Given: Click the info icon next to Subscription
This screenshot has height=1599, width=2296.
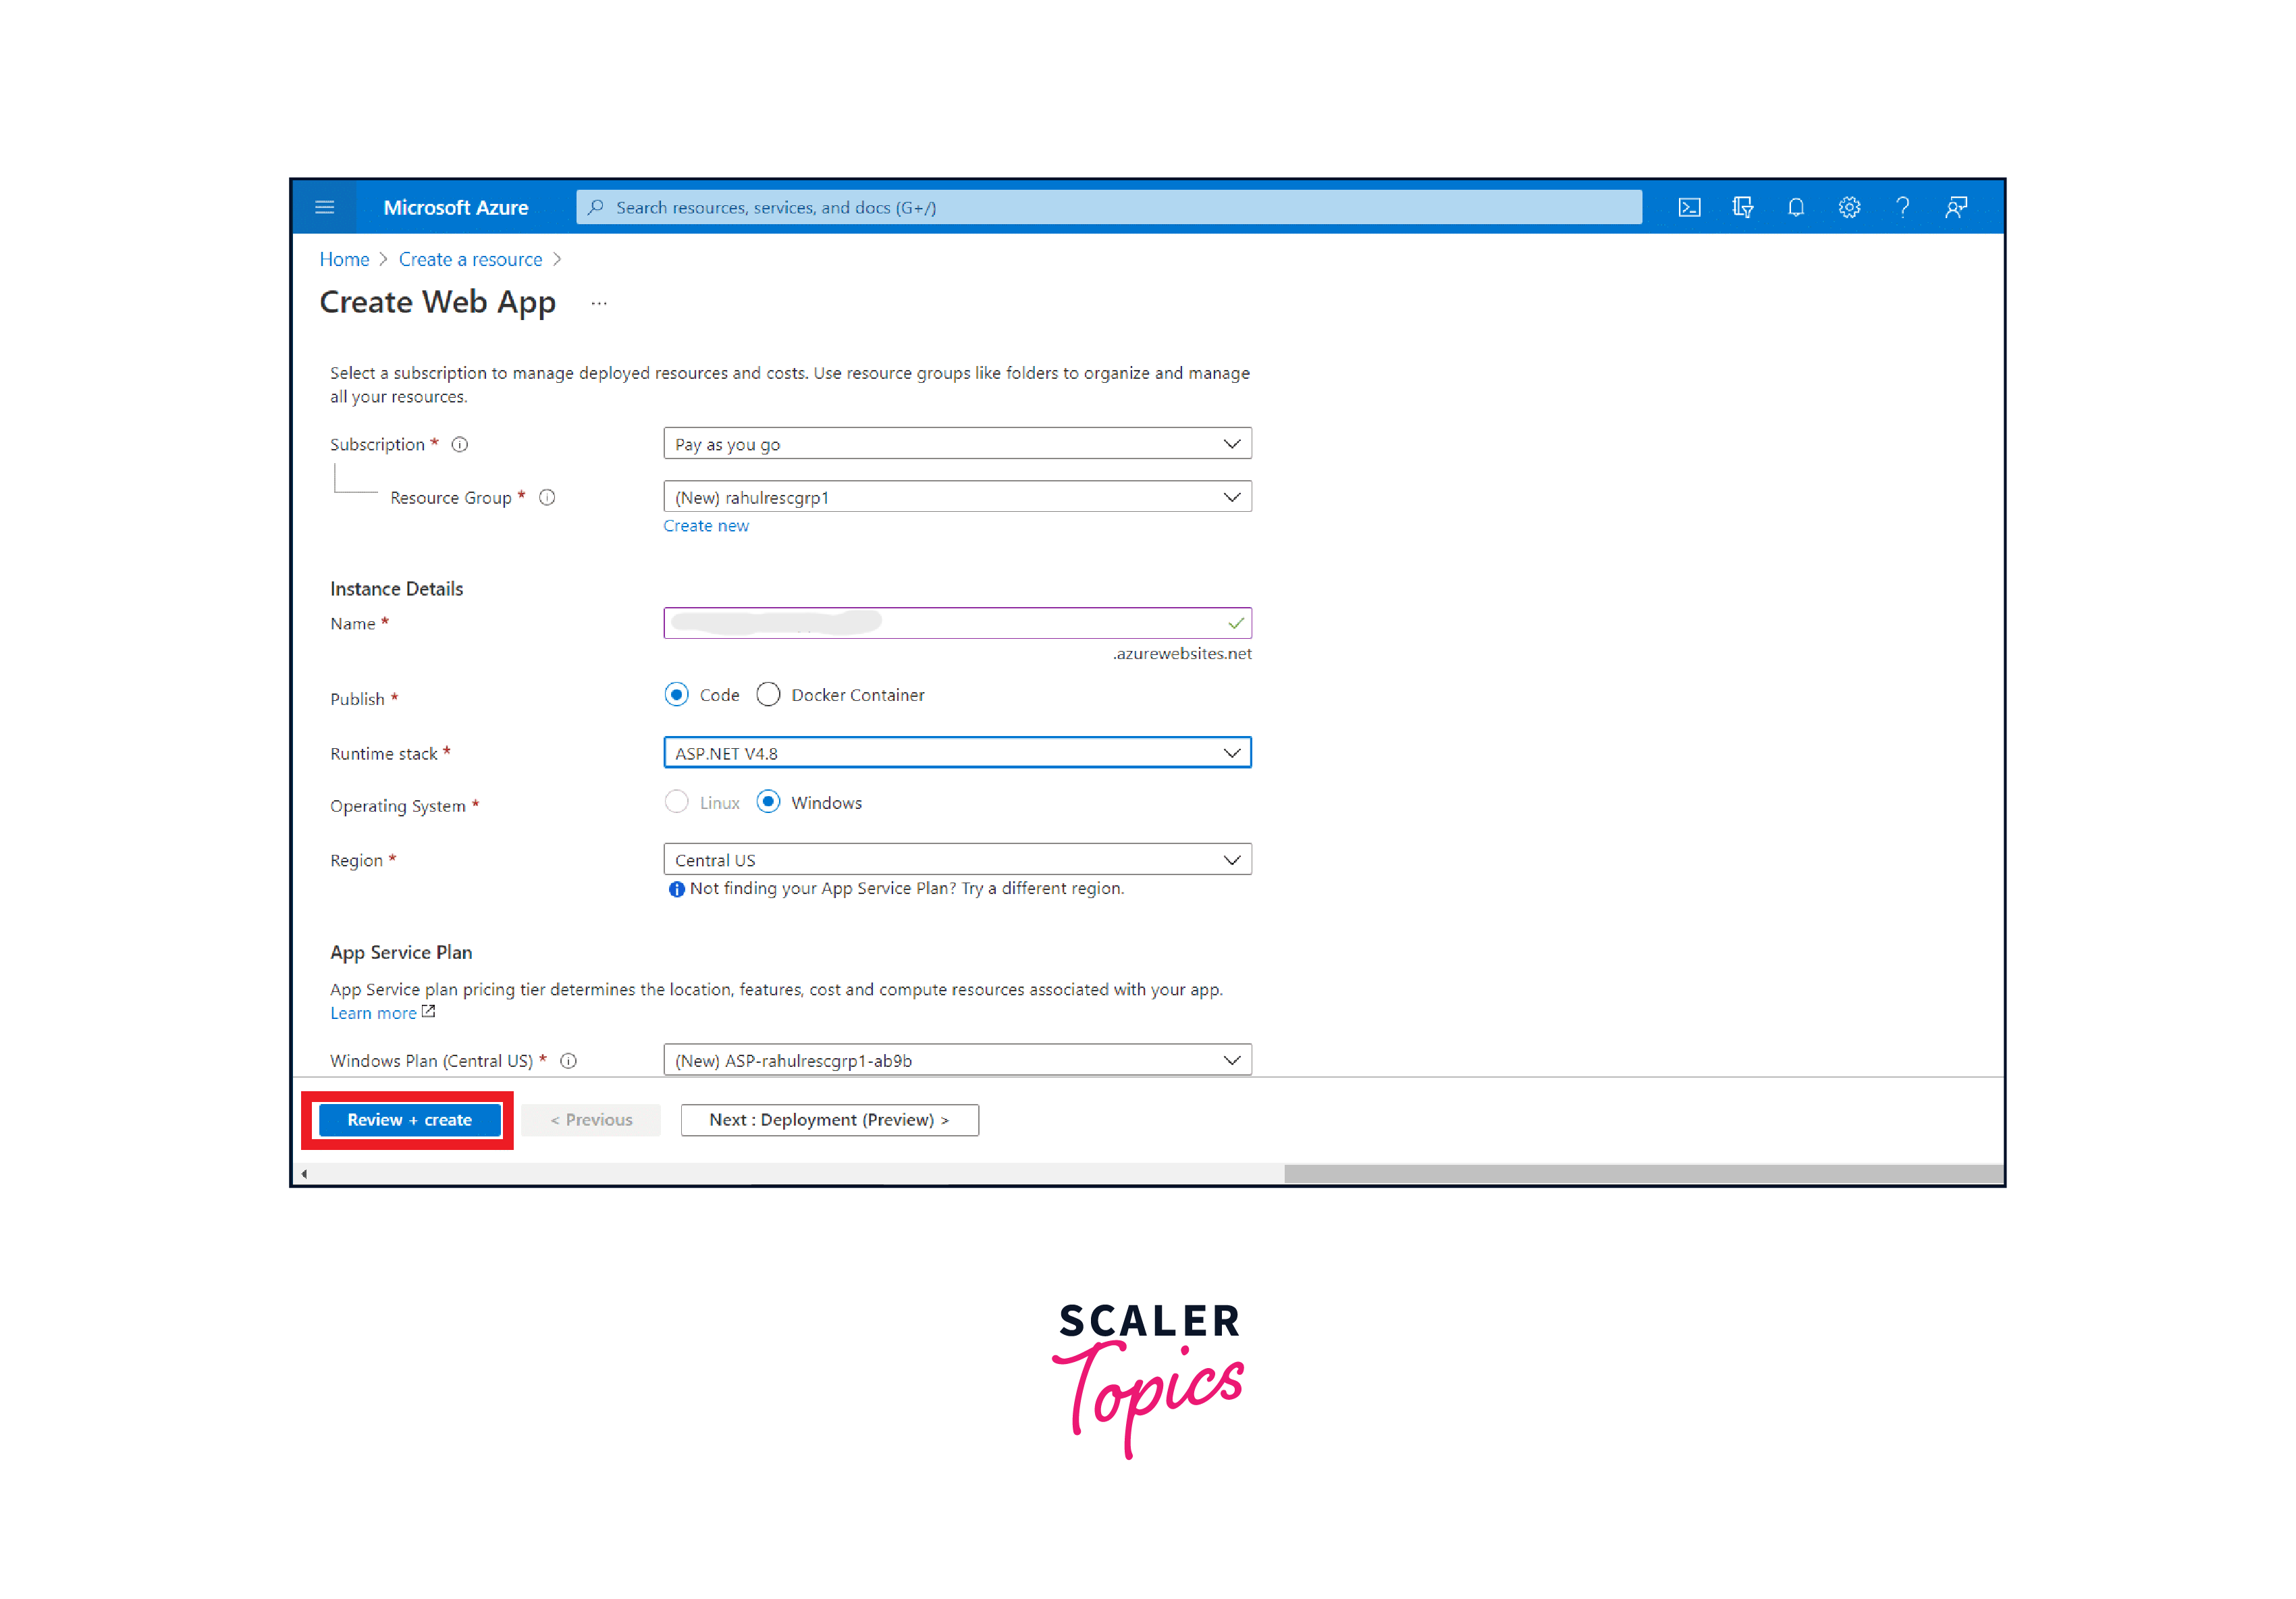Looking at the screenshot, I should (x=460, y=444).
